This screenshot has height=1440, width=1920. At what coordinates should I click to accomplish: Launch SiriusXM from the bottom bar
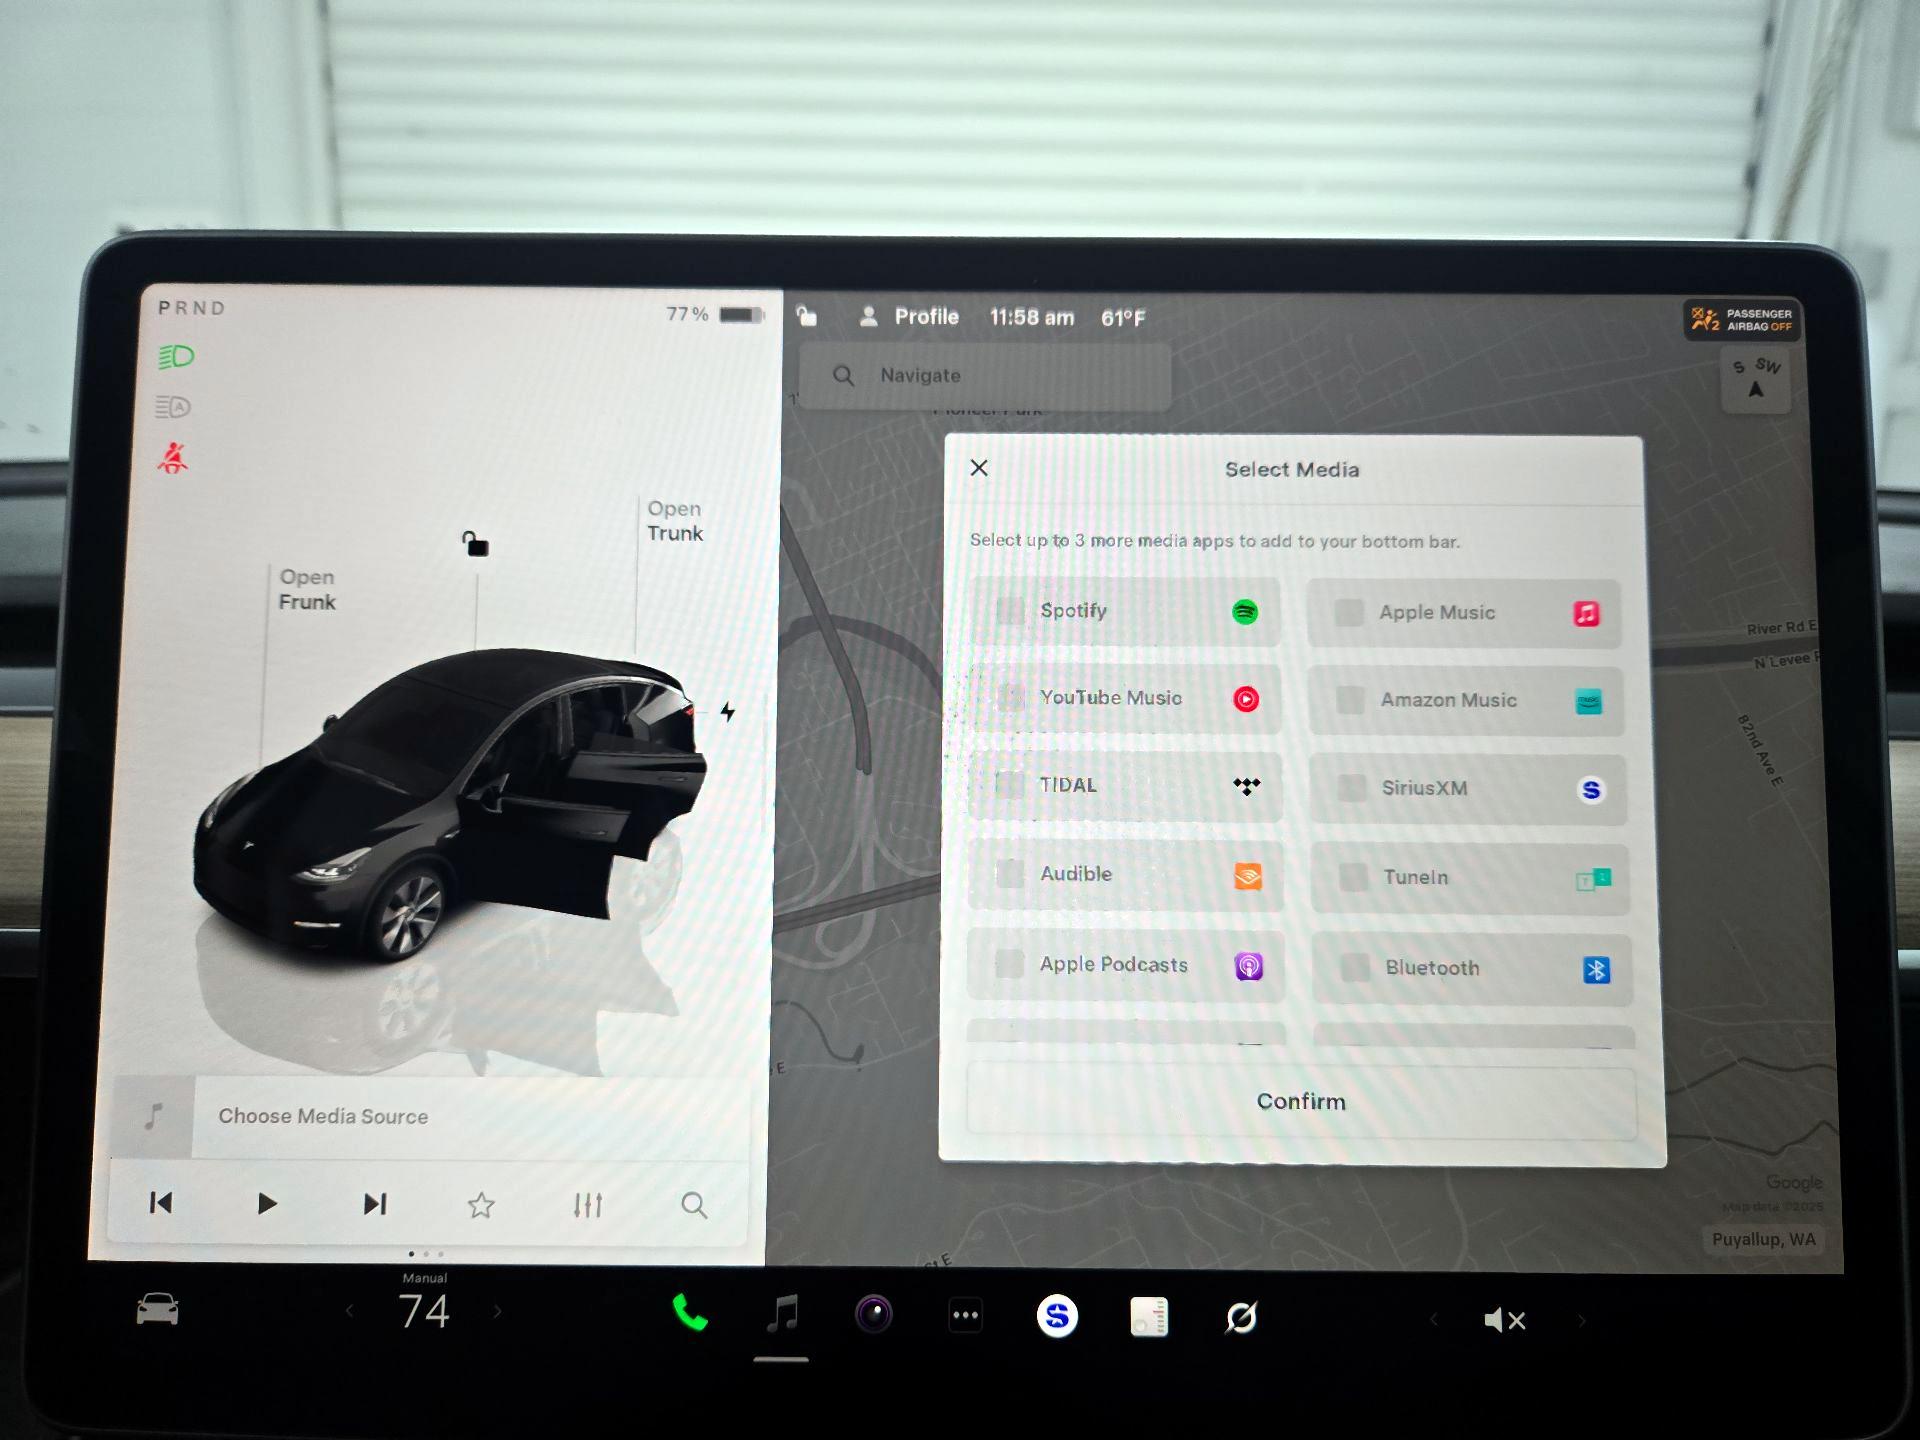(x=1057, y=1316)
